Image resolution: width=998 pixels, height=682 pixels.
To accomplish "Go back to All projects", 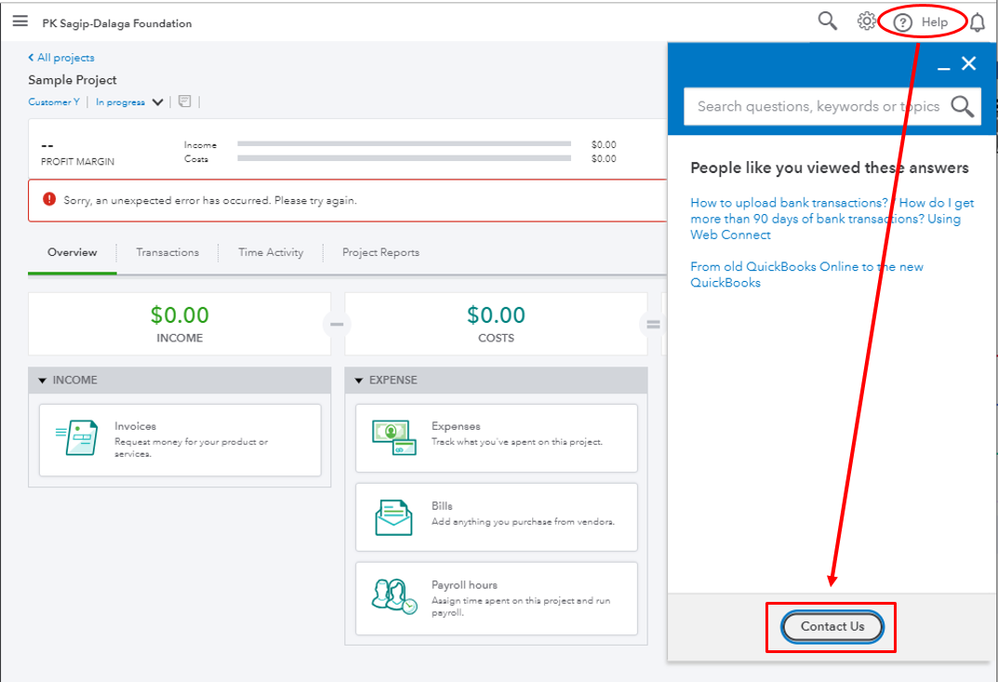I will [61, 57].
